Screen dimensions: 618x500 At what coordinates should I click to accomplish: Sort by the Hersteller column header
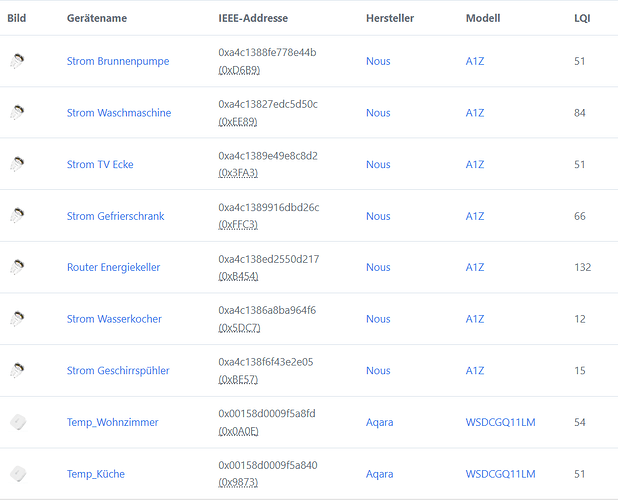tap(390, 18)
